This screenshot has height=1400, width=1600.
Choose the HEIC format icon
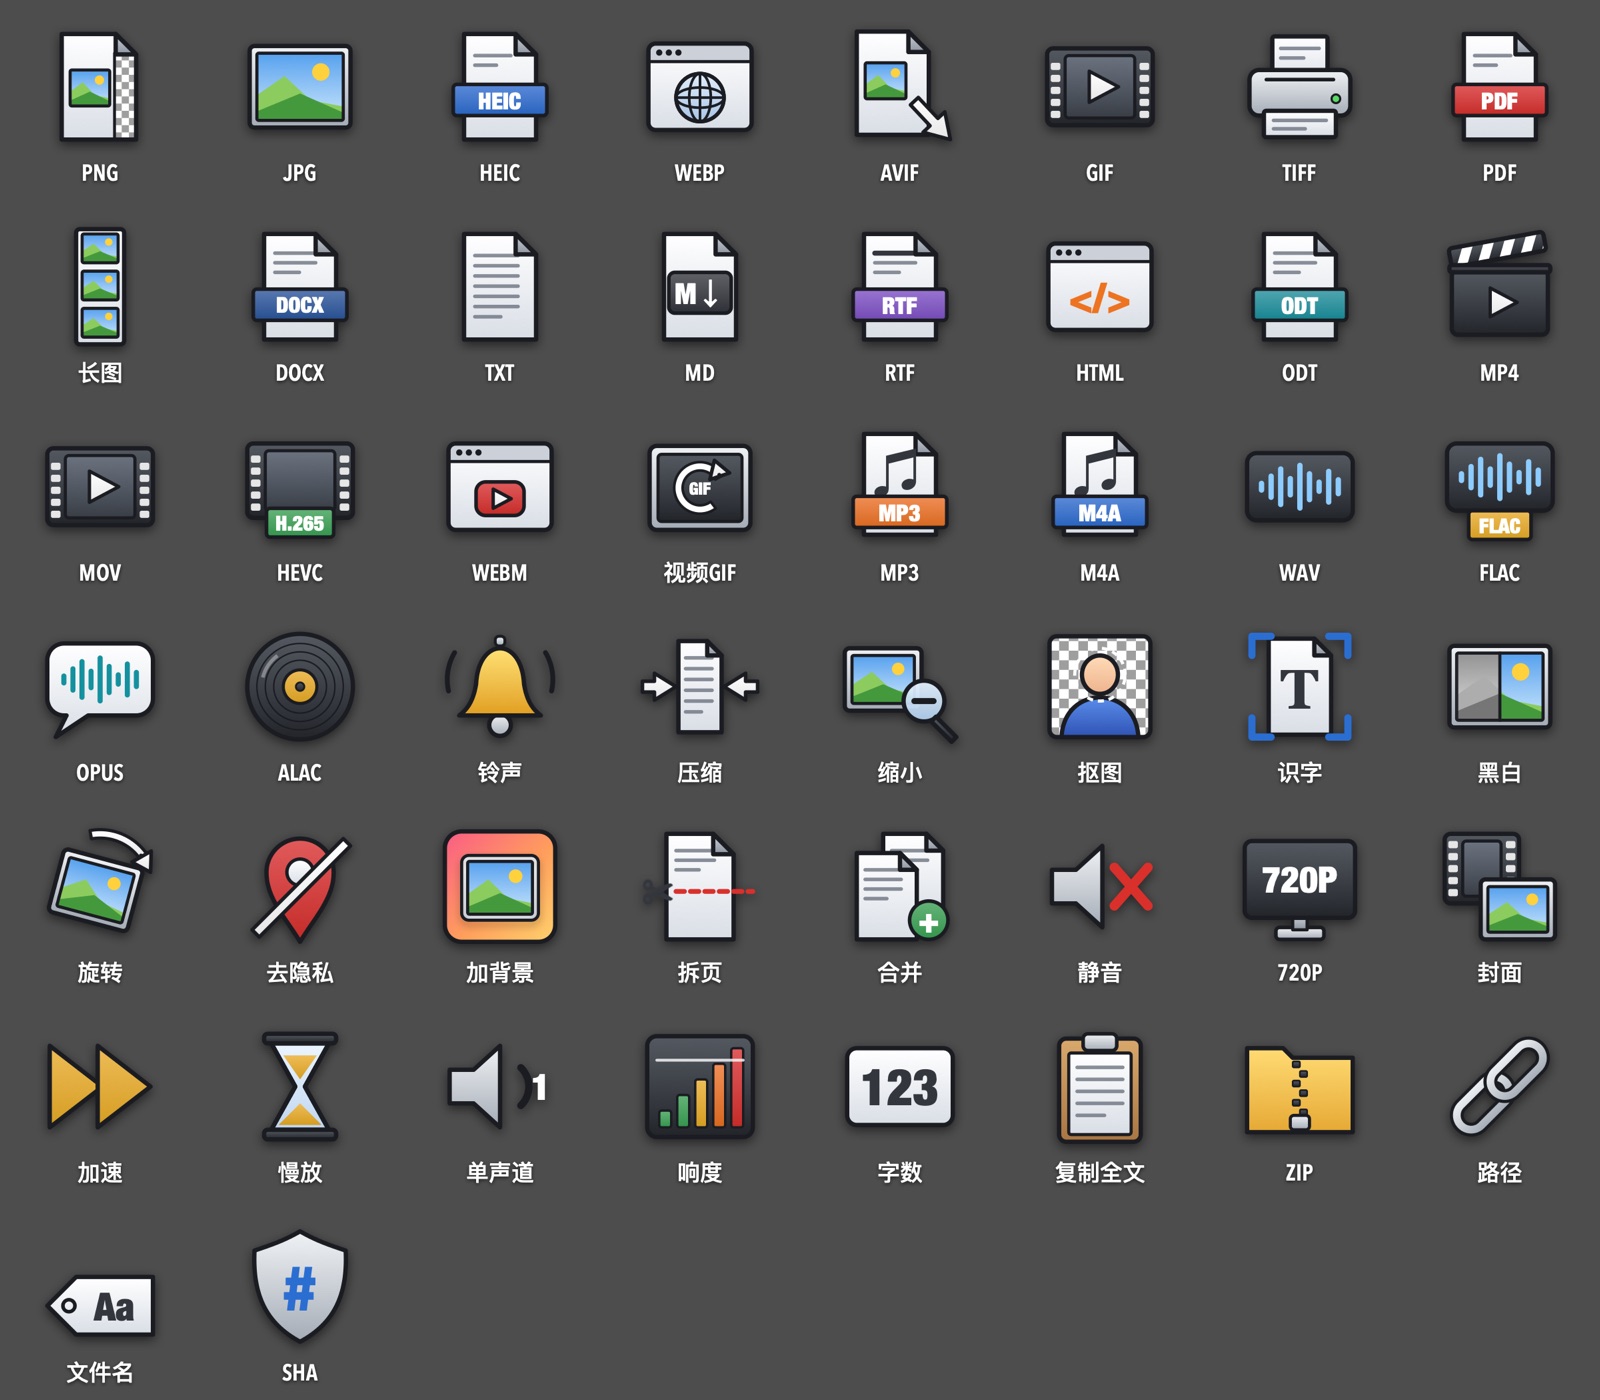click(499, 87)
